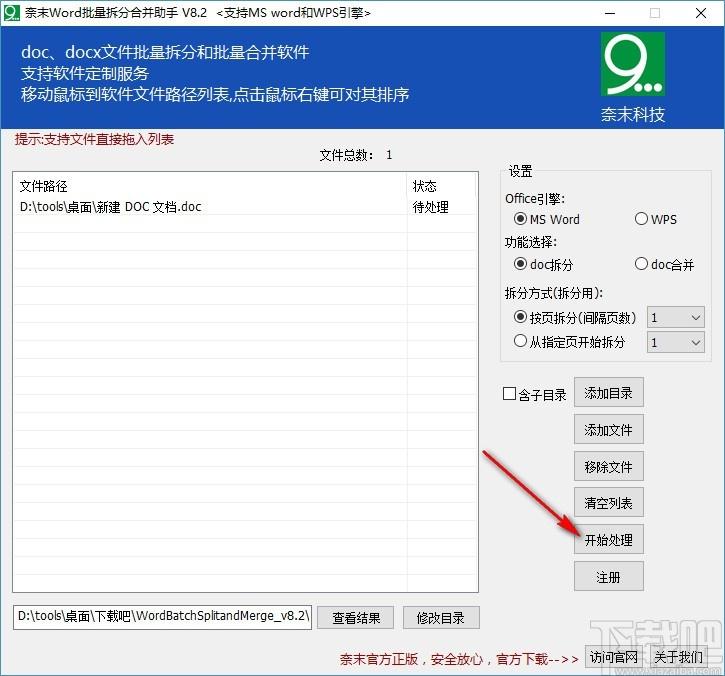Click the 文件路径 column header
Screen dimensions: 725x676
pos(211,186)
